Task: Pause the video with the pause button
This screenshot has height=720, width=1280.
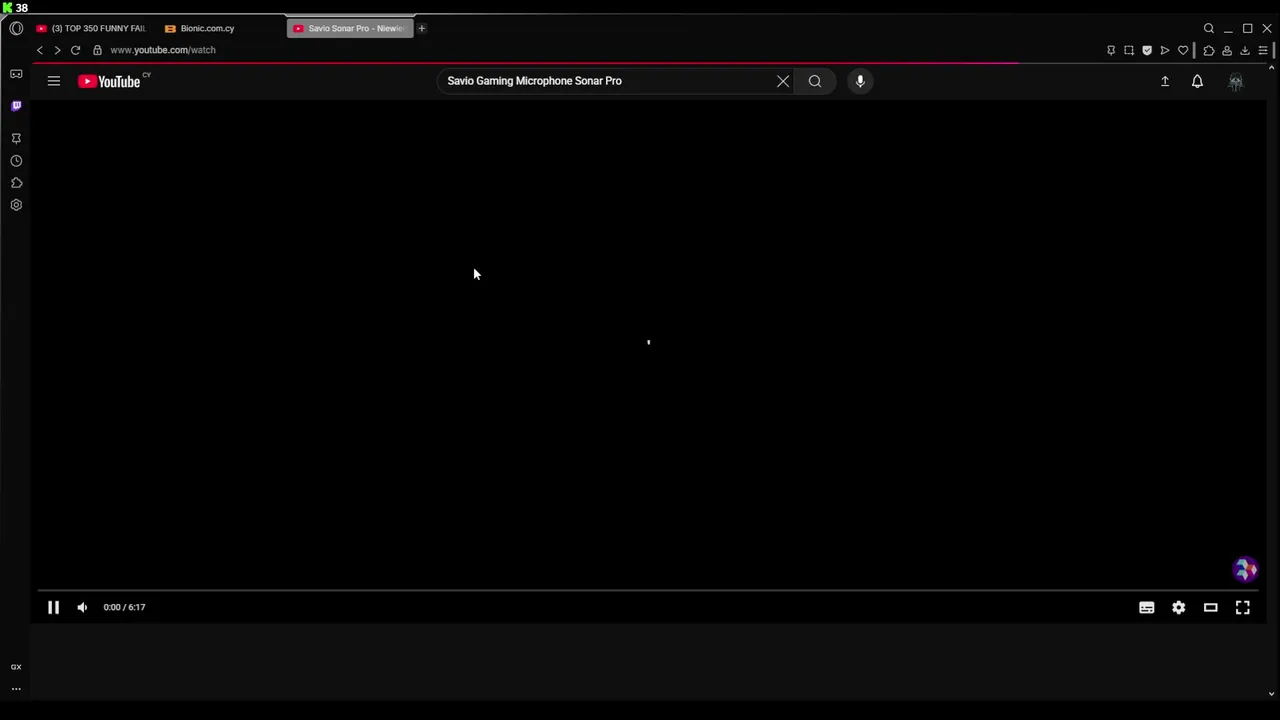Action: pos(54,607)
